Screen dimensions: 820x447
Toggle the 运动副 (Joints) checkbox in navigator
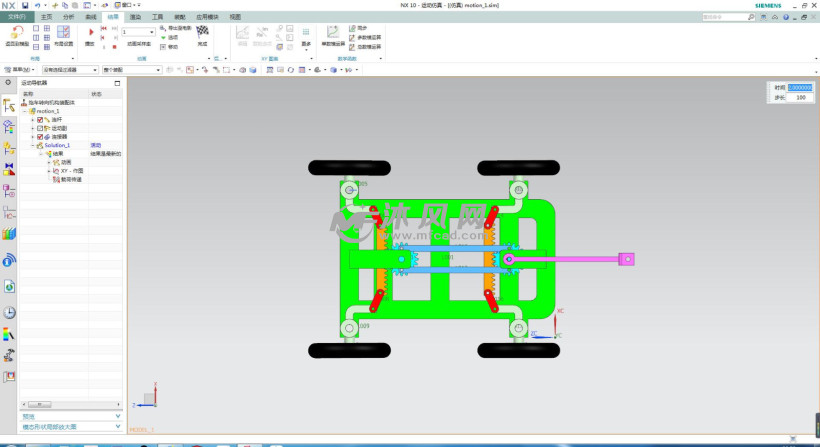click(40, 128)
